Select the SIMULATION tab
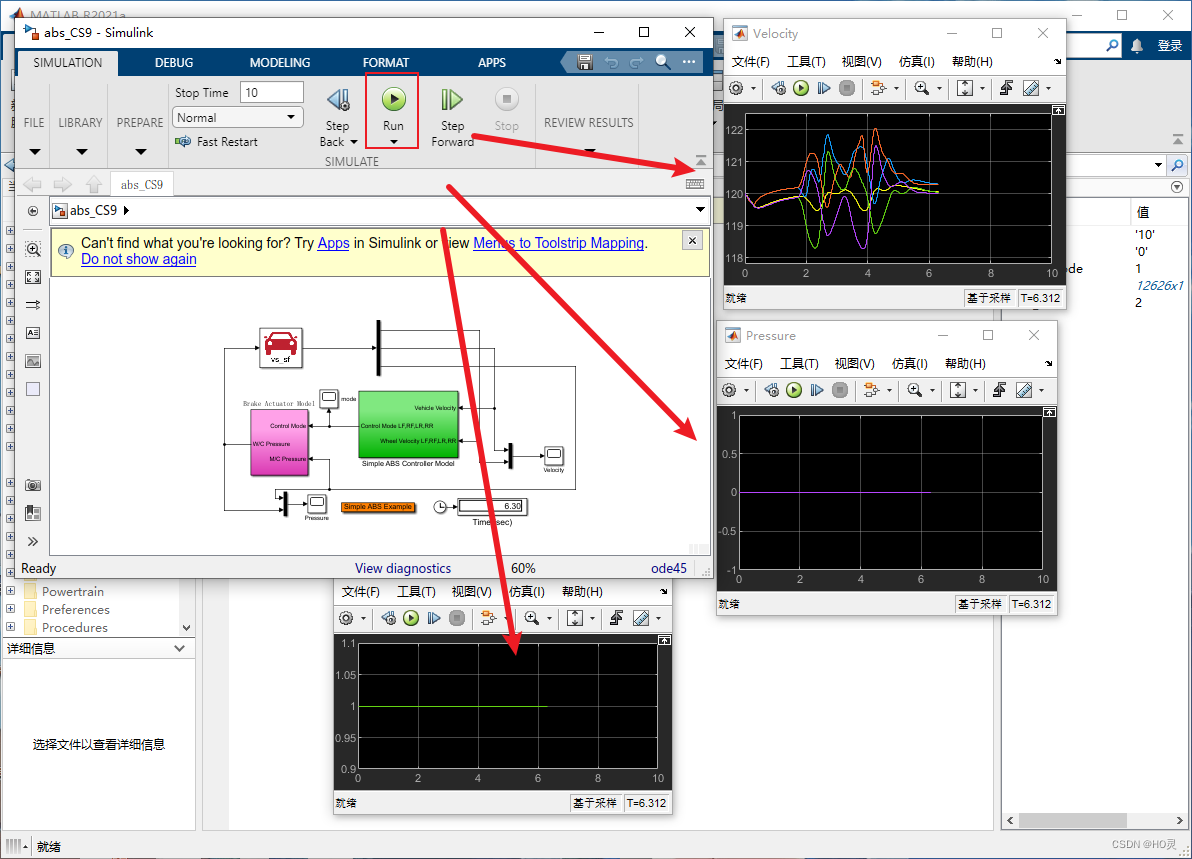 [68, 62]
